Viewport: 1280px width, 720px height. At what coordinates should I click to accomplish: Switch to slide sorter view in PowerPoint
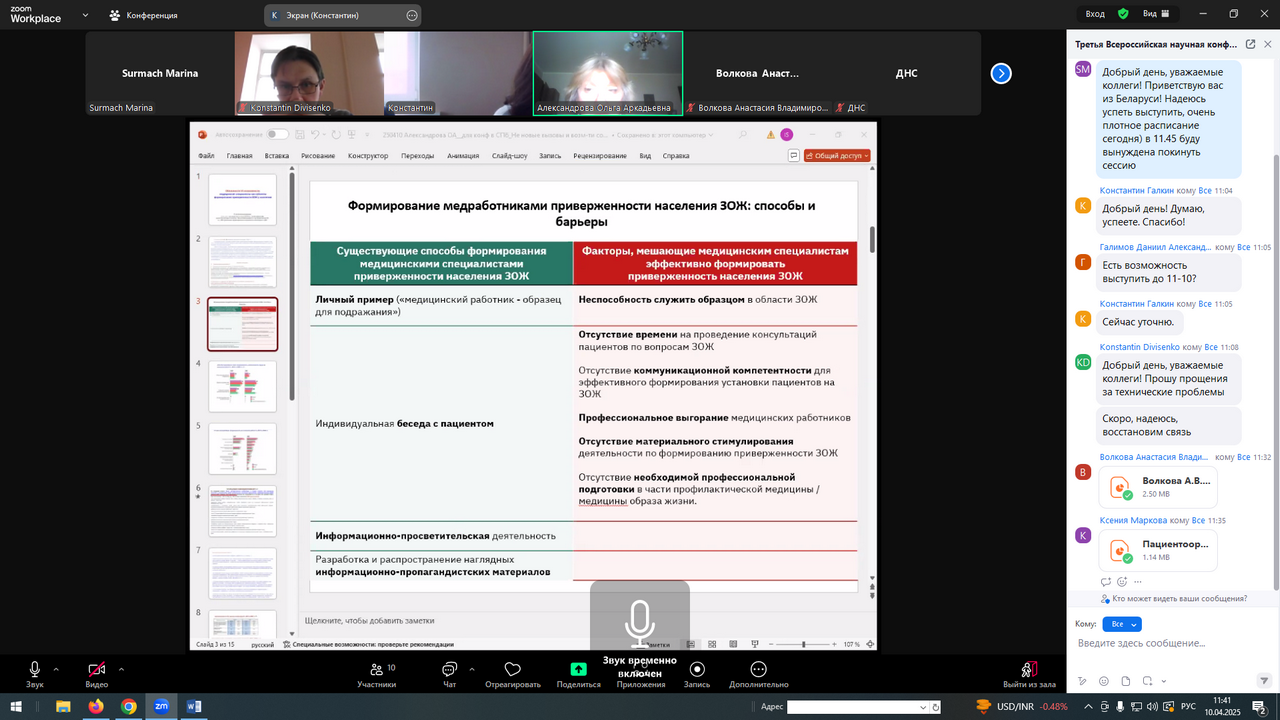(x=712, y=644)
